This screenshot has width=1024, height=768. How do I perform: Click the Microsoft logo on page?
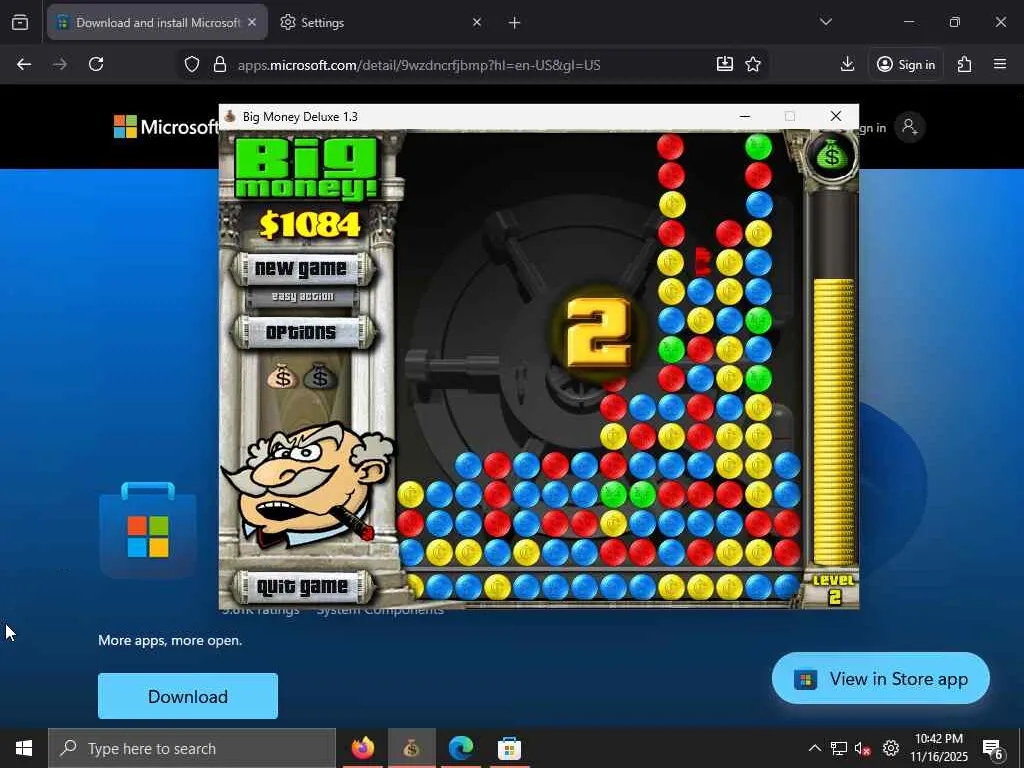(166, 127)
